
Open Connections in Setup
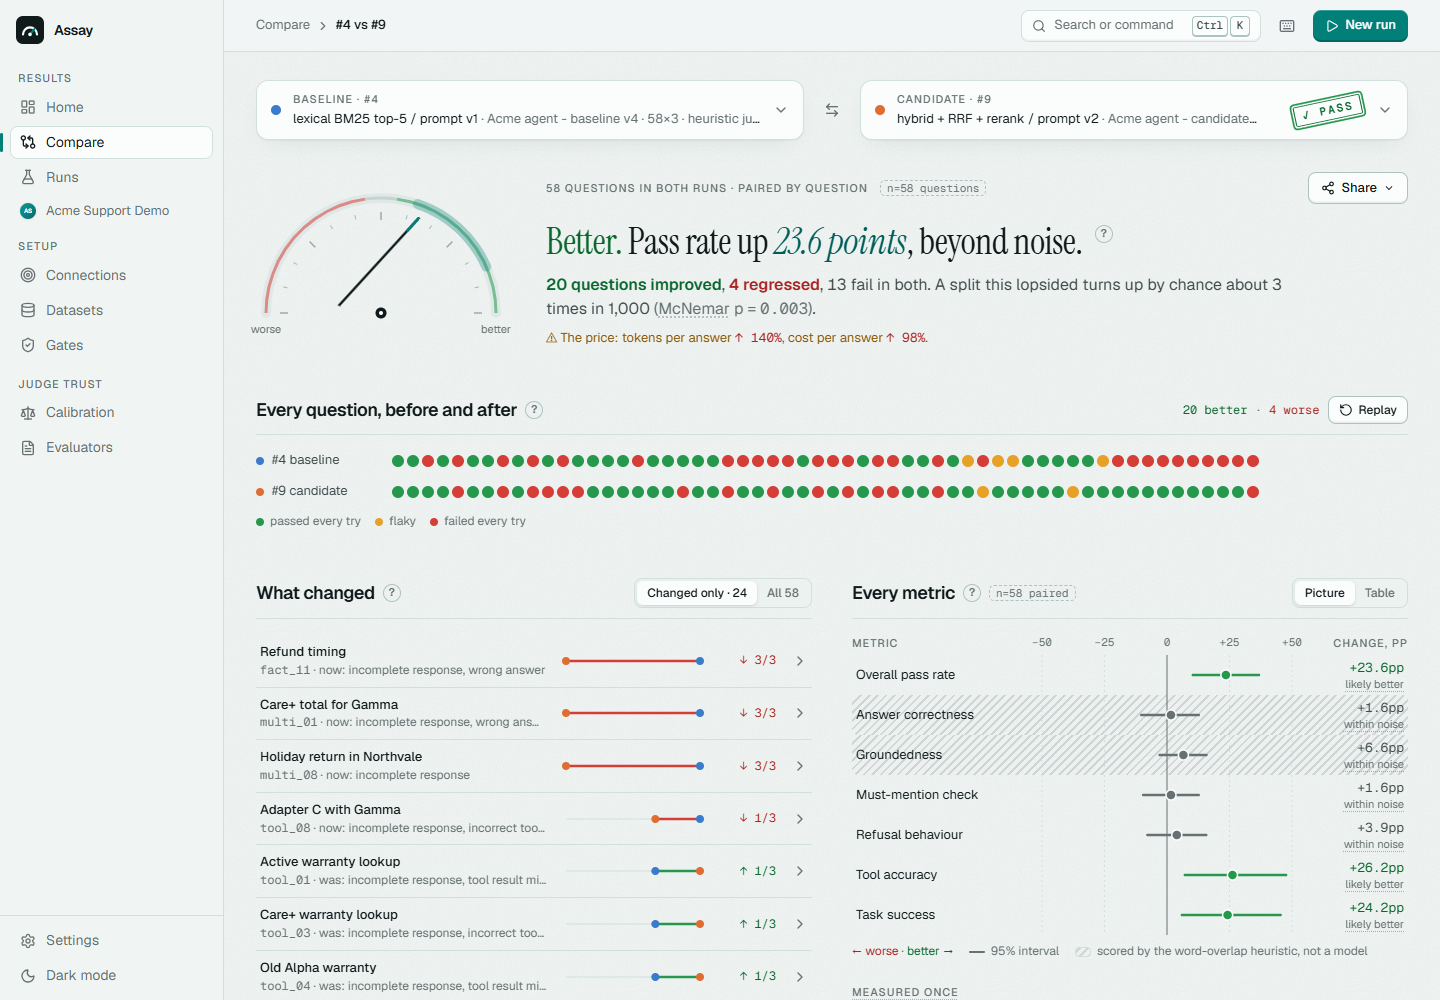(x=111, y=275)
